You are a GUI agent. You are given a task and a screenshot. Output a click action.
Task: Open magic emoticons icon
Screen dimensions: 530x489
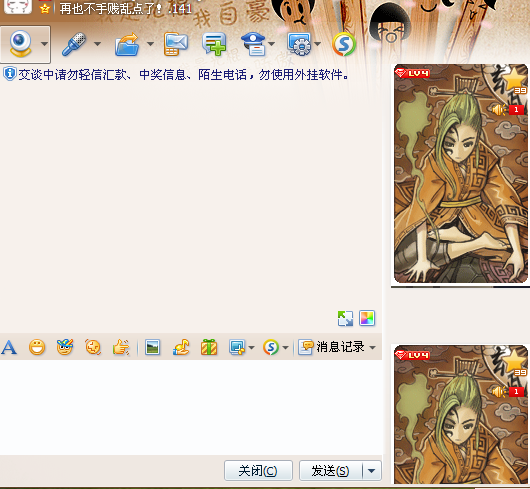pyautogui.click(x=65, y=347)
